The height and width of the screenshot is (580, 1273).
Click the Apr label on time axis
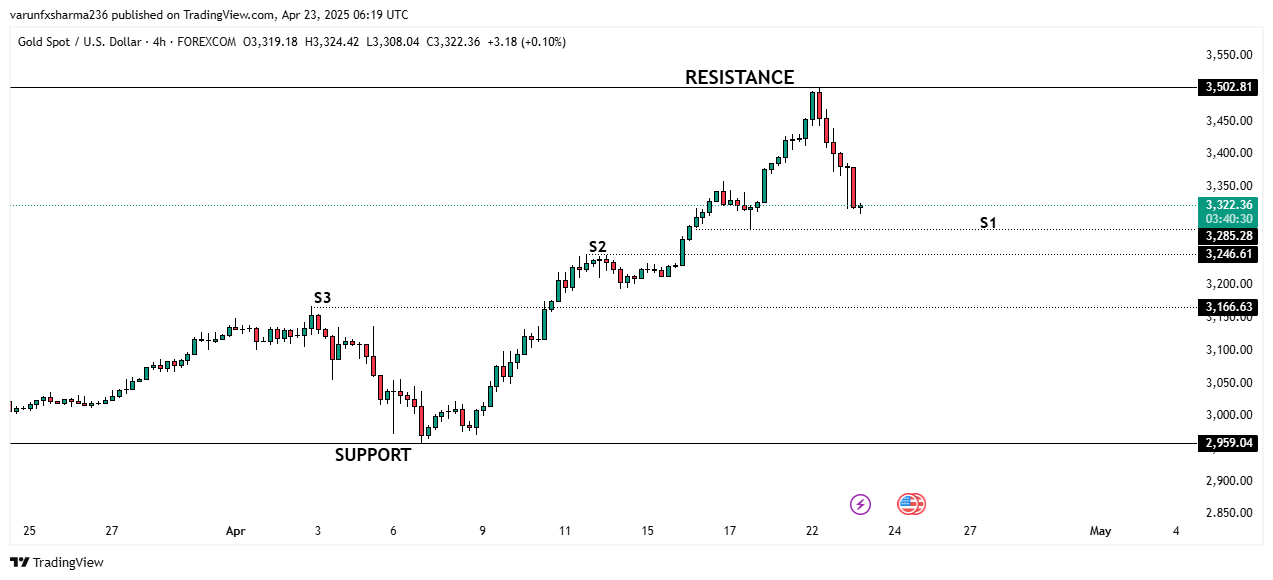tap(235, 531)
